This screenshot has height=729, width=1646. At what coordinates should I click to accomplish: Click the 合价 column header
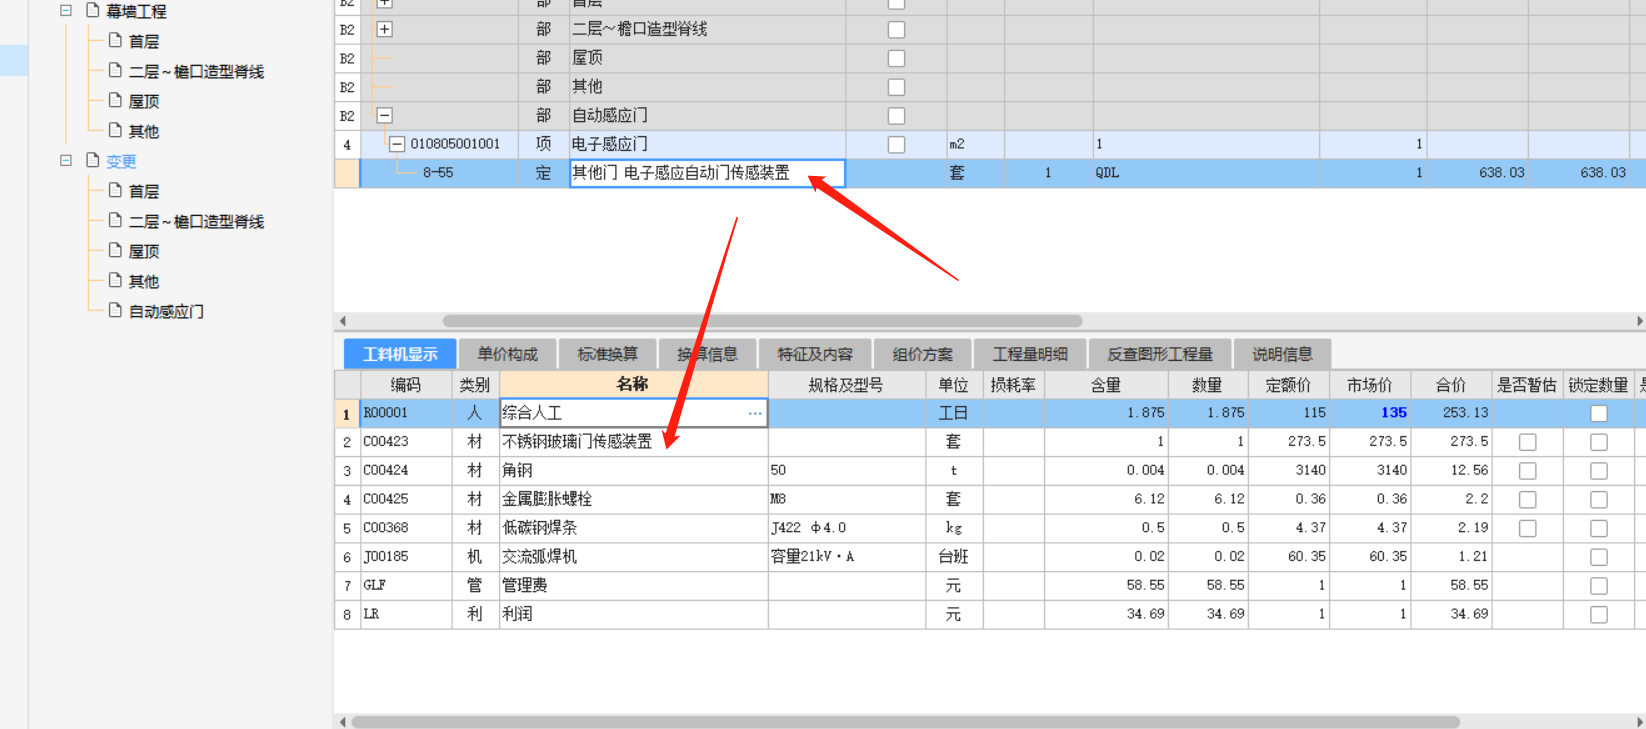[x=1451, y=384]
